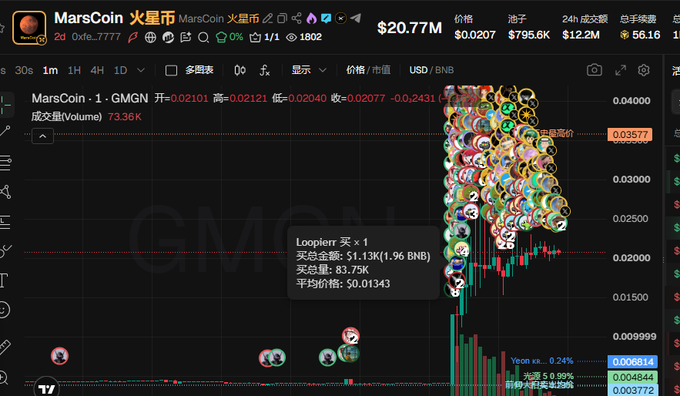
Task: Select the ruler measure tool
Action: (x=5, y=347)
